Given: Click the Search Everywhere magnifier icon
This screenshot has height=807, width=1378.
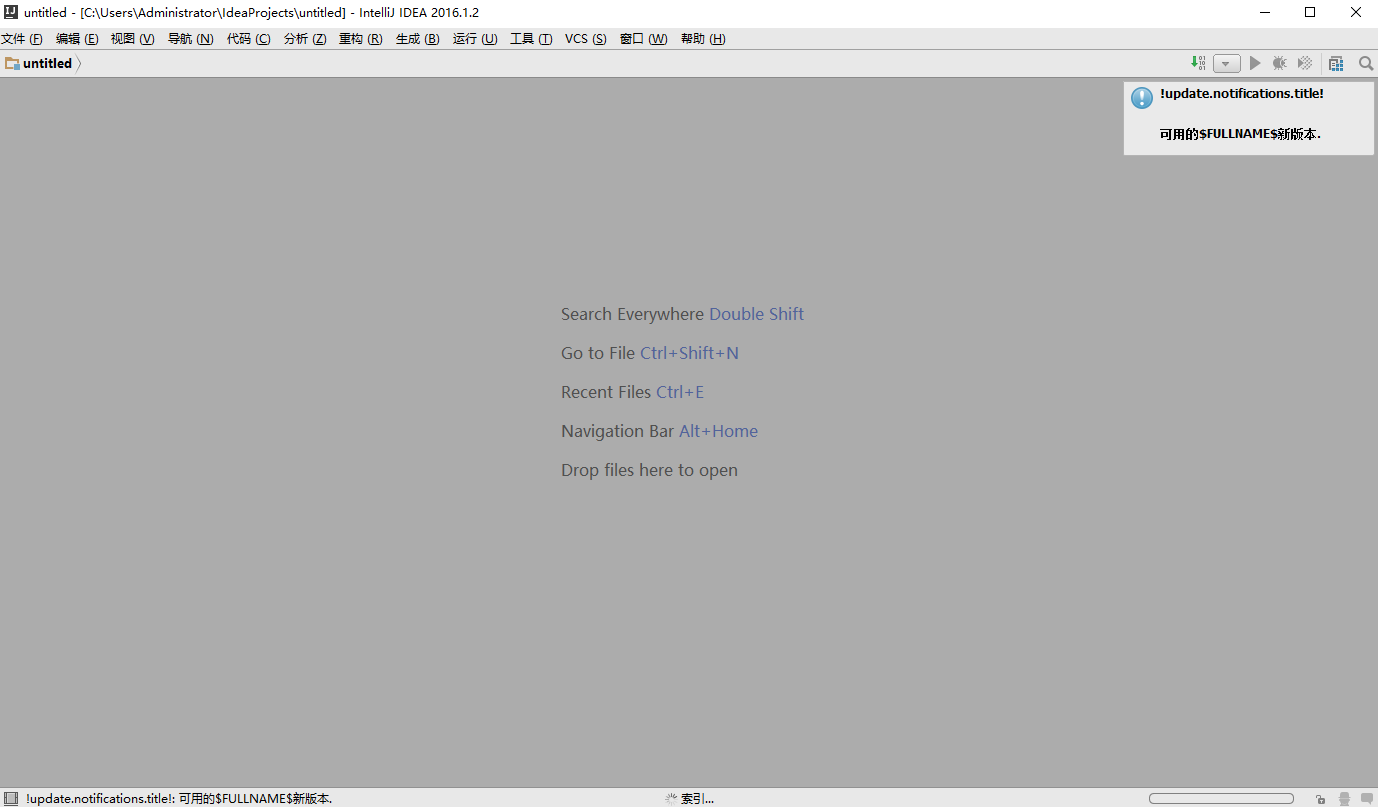Looking at the screenshot, I should (x=1365, y=63).
